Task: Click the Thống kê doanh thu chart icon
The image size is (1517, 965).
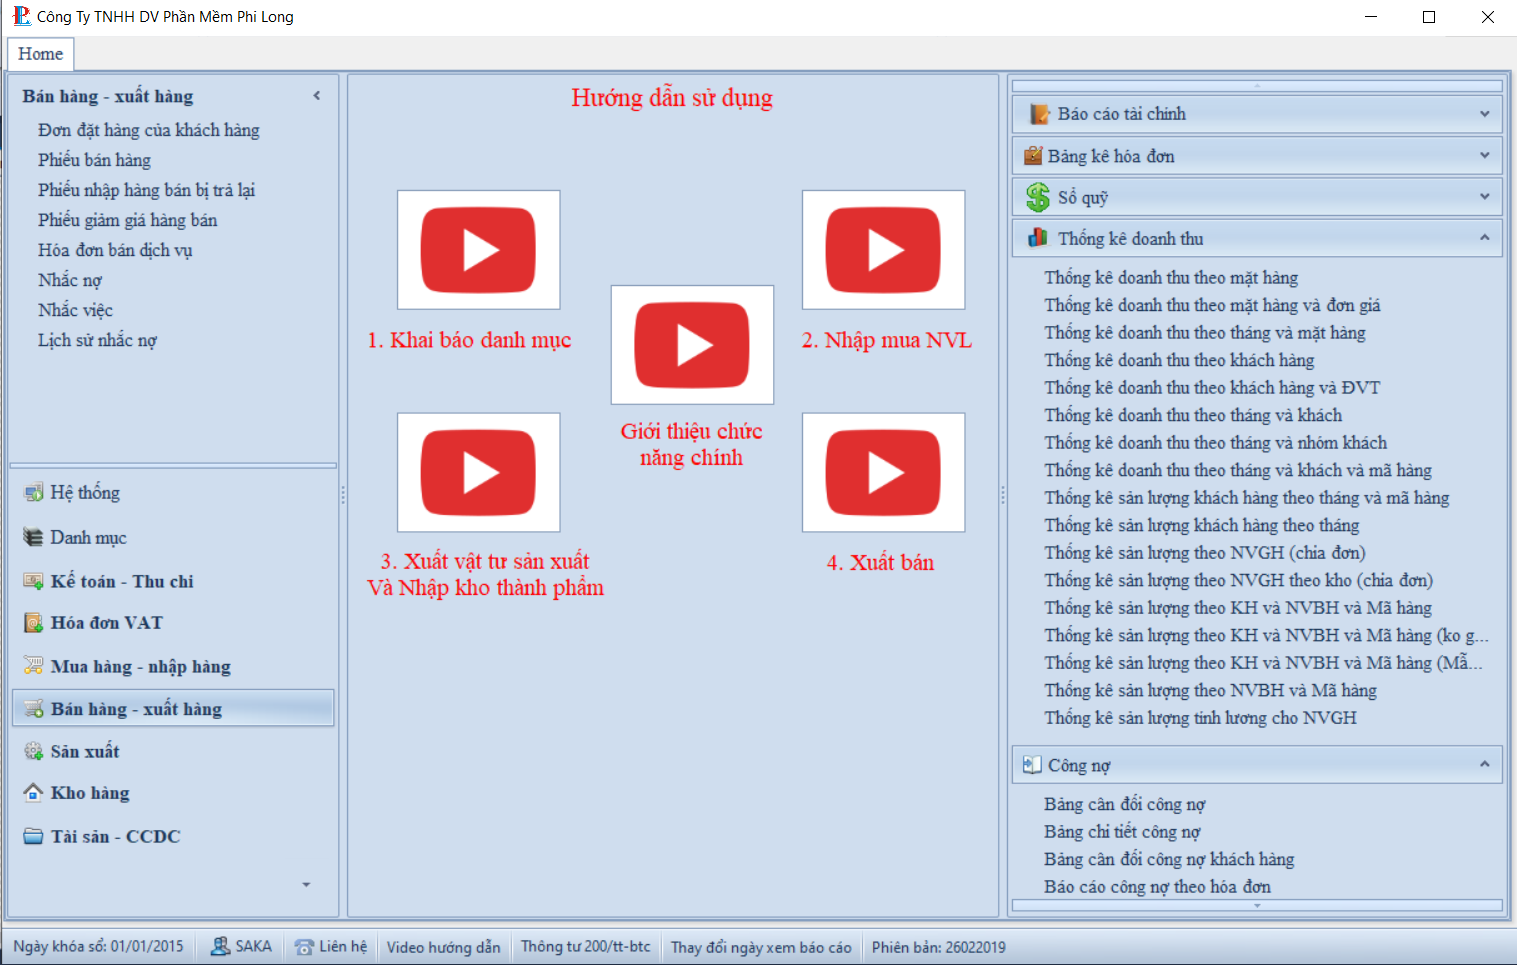Action: point(1039,238)
